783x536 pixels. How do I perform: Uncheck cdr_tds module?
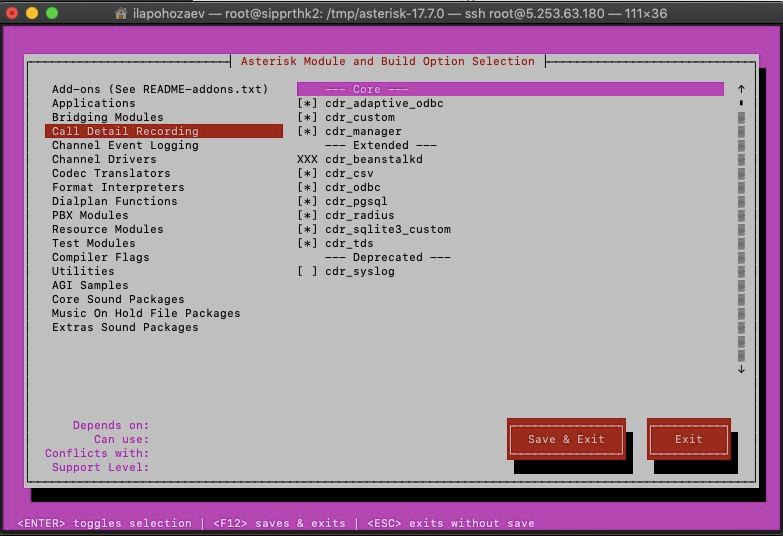coord(307,243)
